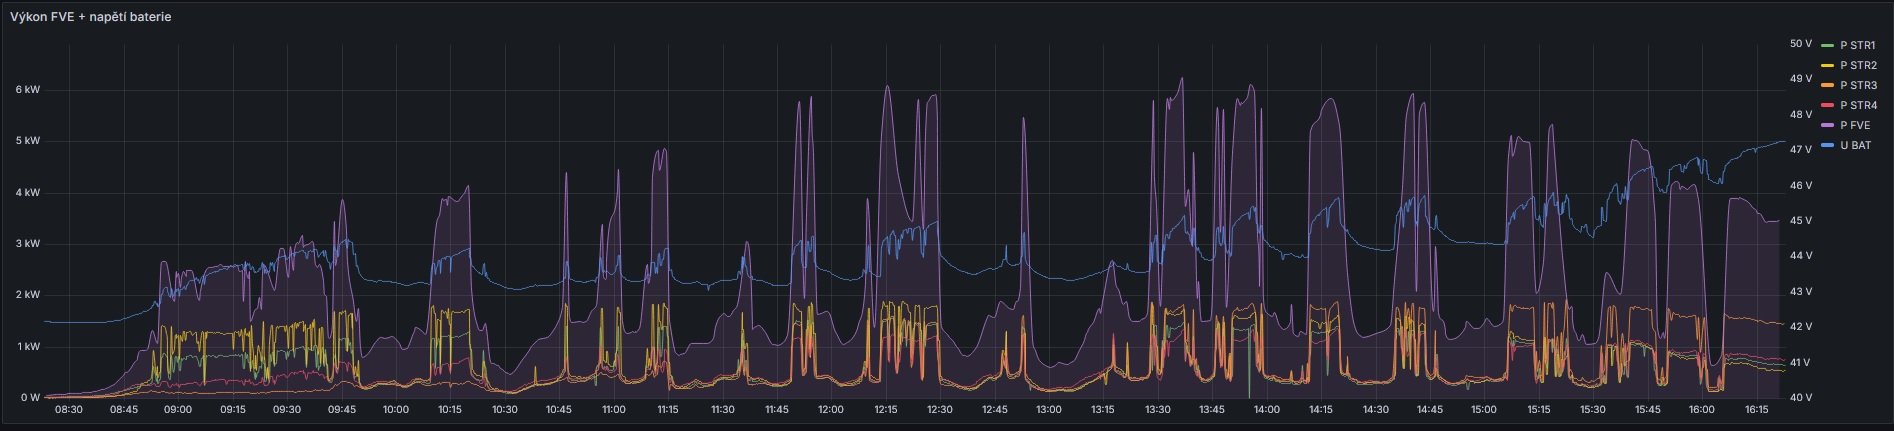This screenshot has height=431, width=1894.
Task: Click the 3 kW power axis label
Action: pyautogui.click(x=27, y=244)
